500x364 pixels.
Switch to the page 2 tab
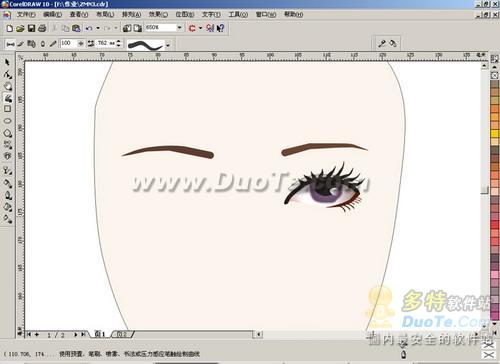122,334
